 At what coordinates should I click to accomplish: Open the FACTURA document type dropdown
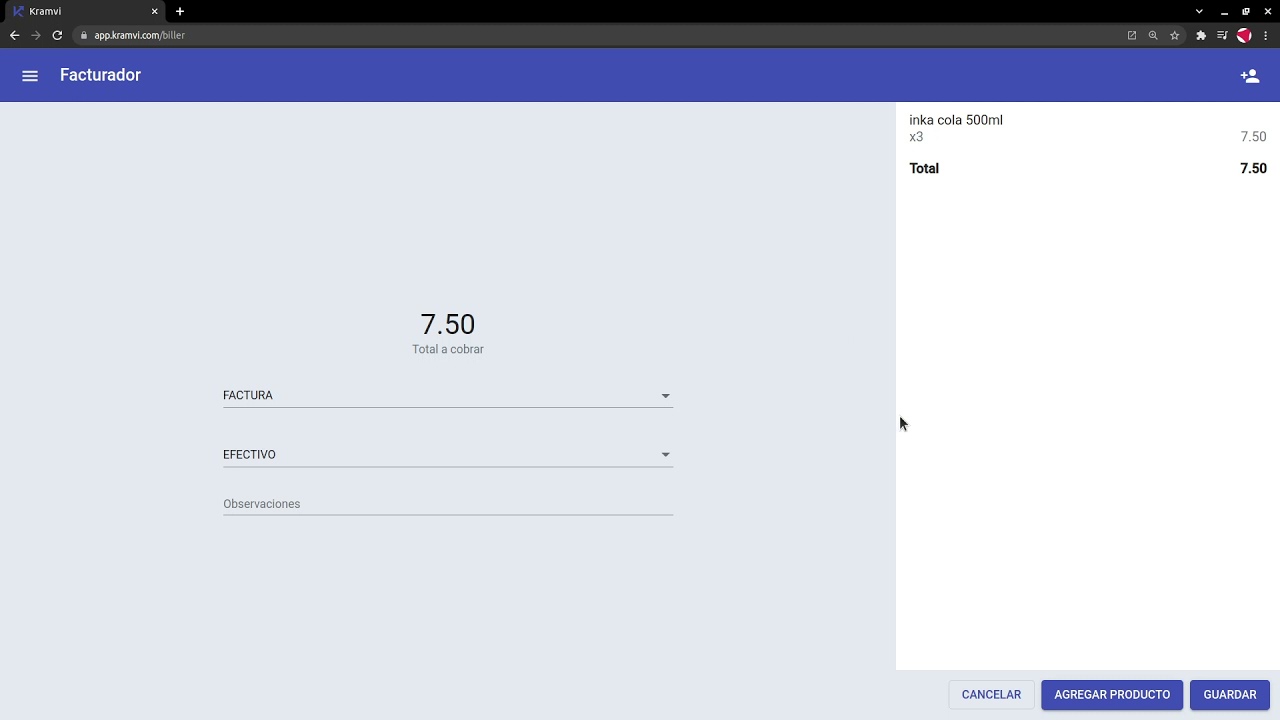(448, 395)
